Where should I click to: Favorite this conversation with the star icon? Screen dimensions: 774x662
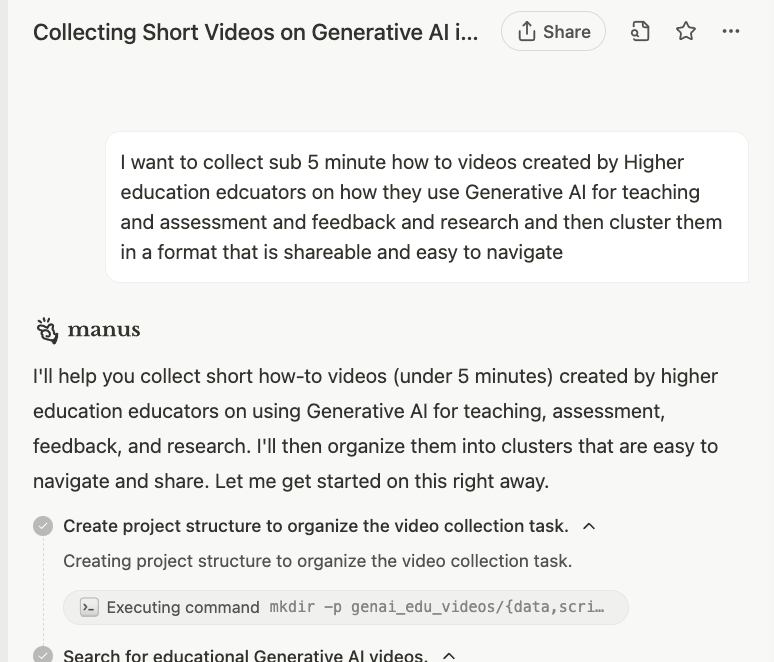tap(686, 32)
